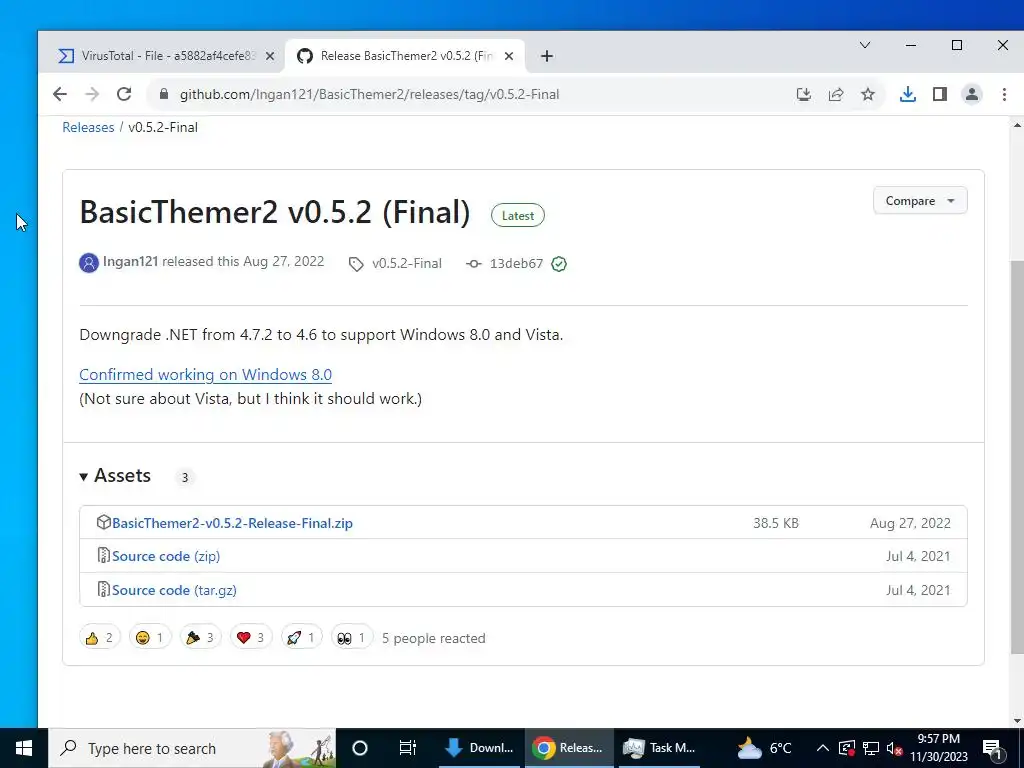Open the notification center icon
The image size is (1024, 768).
tap(993, 748)
